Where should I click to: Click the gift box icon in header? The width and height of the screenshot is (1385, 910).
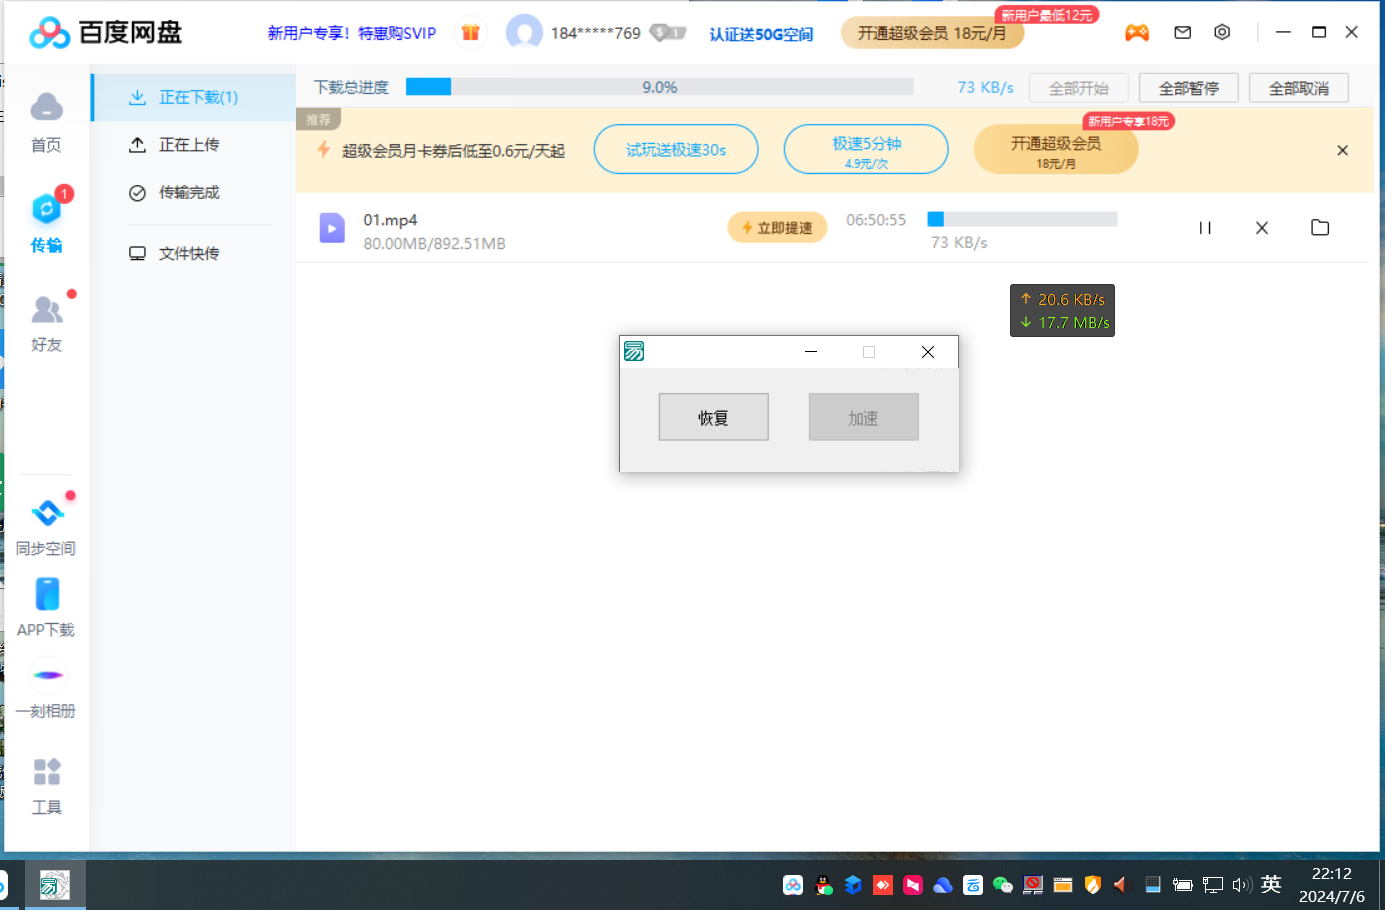[470, 33]
